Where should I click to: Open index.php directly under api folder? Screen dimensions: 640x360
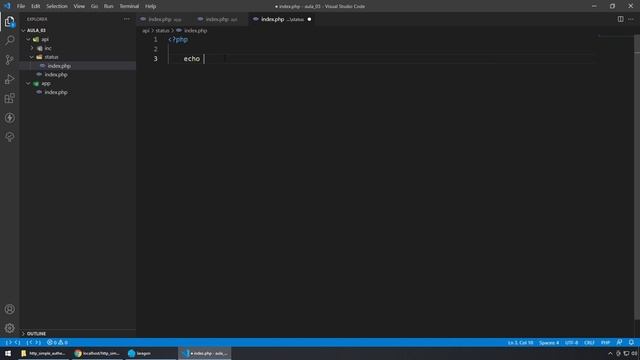pos(56,75)
